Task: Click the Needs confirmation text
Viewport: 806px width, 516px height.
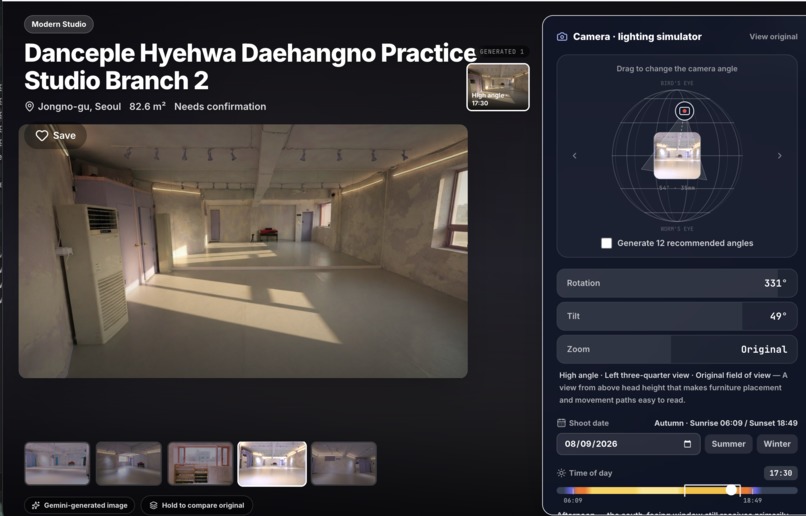Action: [220, 106]
